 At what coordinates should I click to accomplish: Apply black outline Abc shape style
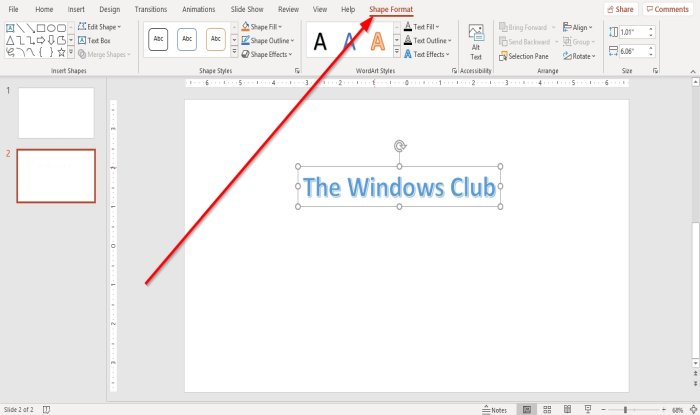point(158,39)
